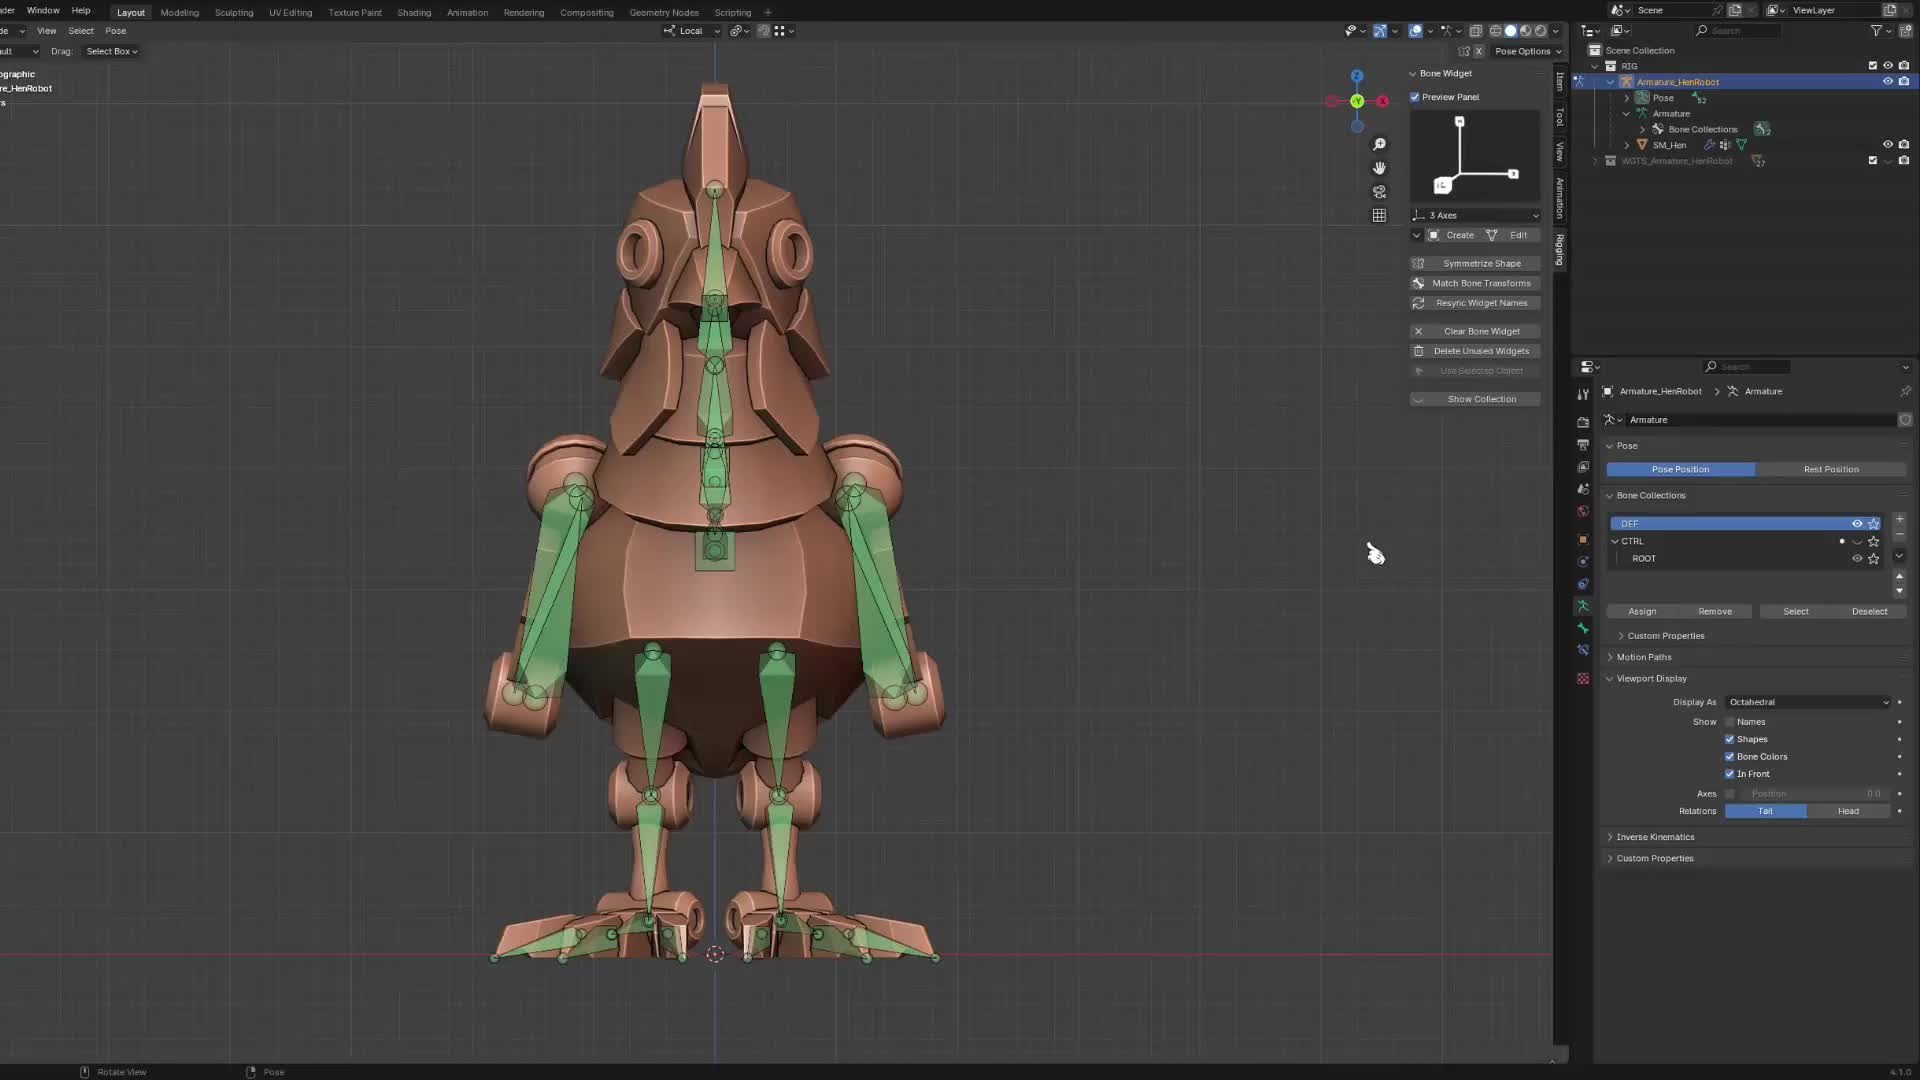The width and height of the screenshot is (1920, 1080).
Task: Click Symmetrize Shape button
Action: coord(1475,264)
